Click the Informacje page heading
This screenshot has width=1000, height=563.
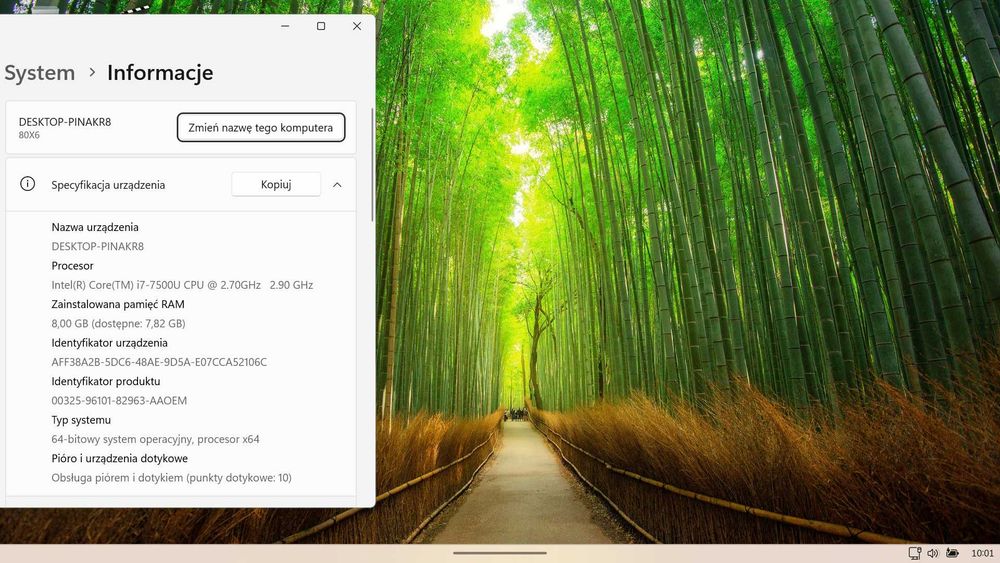pyautogui.click(x=160, y=73)
